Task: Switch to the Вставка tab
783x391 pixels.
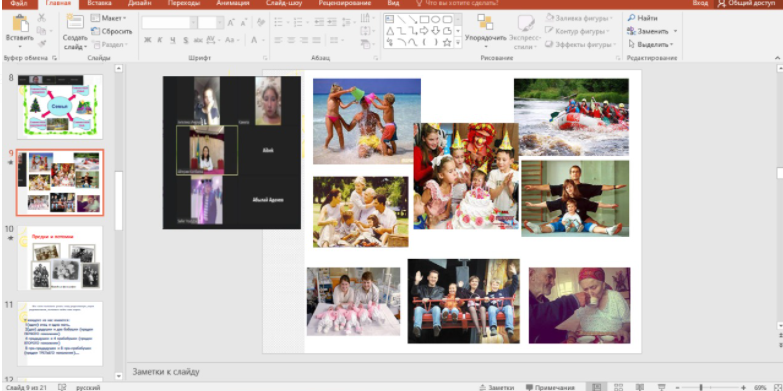Action: point(99,3)
